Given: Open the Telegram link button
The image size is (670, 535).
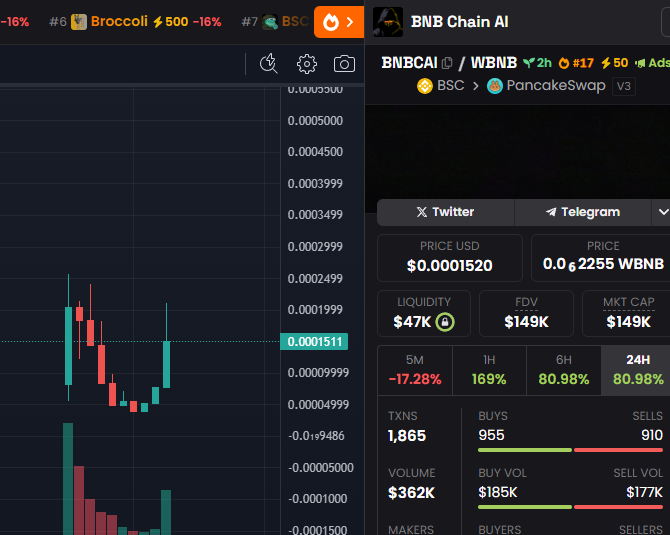Looking at the screenshot, I should coord(583,212).
